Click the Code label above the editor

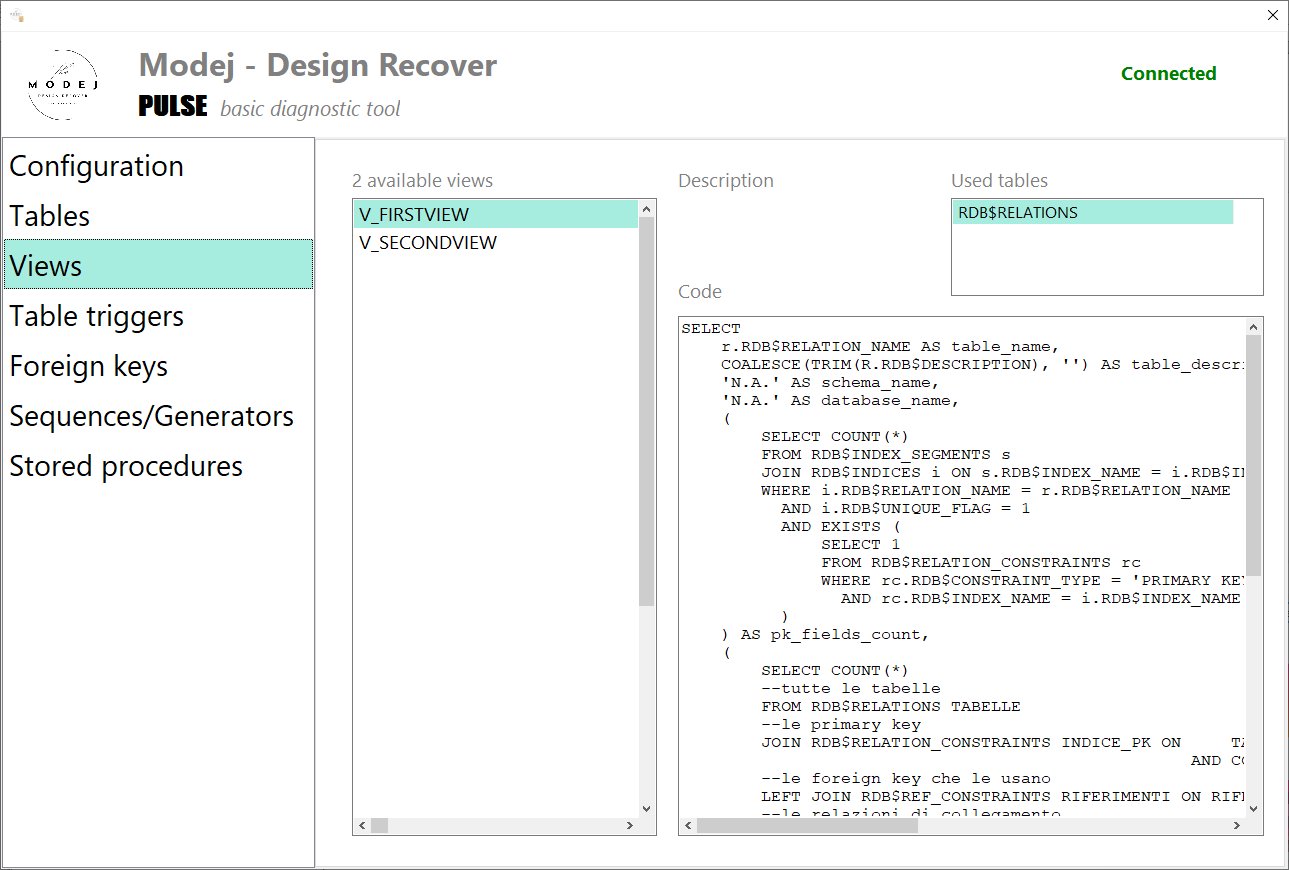point(700,292)
